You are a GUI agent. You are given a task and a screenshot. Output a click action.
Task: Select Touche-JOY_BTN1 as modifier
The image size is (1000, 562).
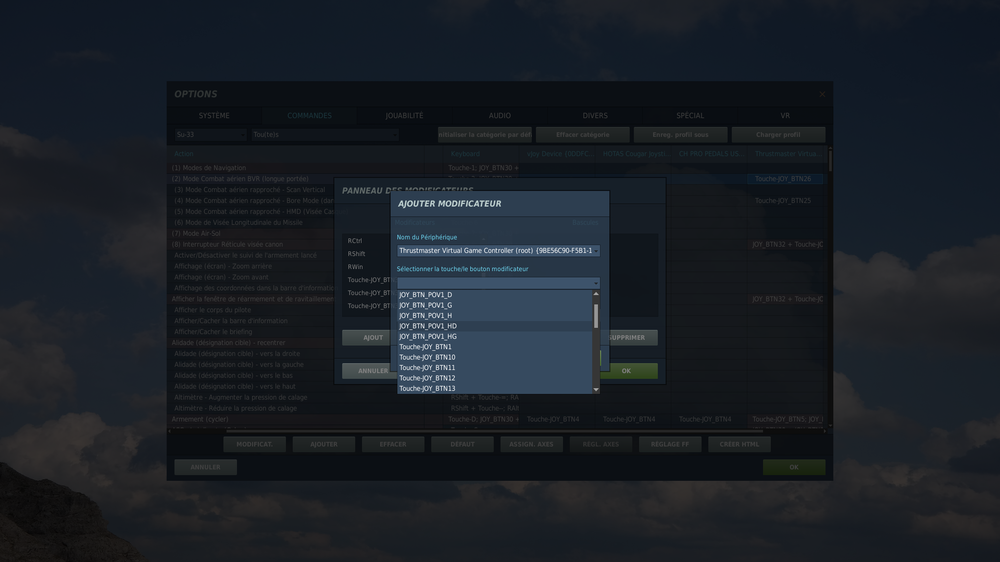[494, 347]
